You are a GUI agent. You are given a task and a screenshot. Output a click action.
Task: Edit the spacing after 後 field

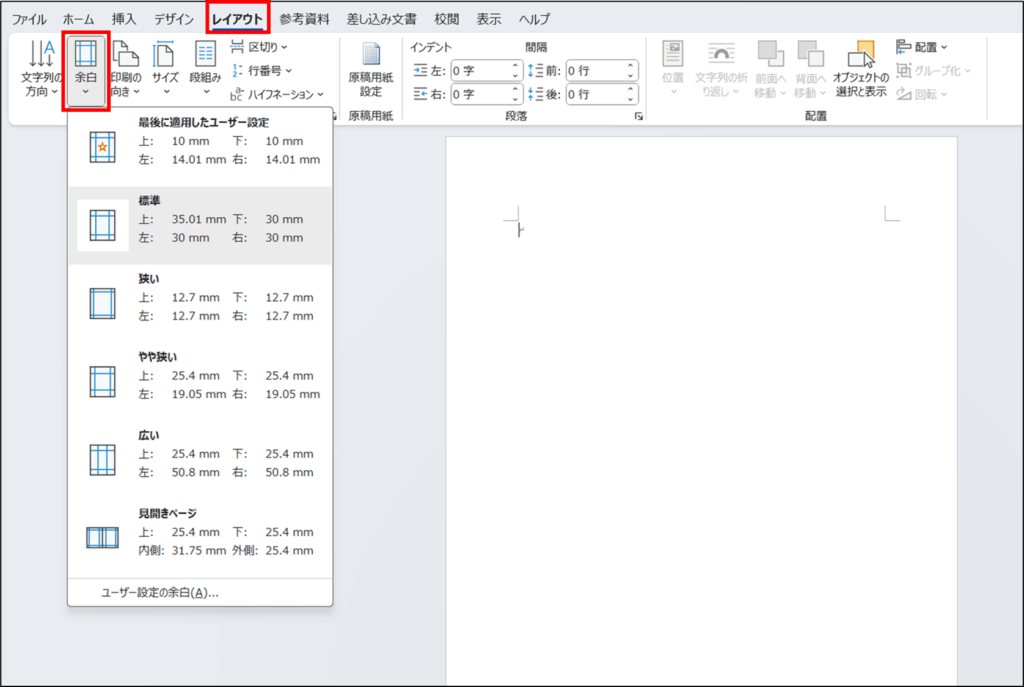coord(596,95)
